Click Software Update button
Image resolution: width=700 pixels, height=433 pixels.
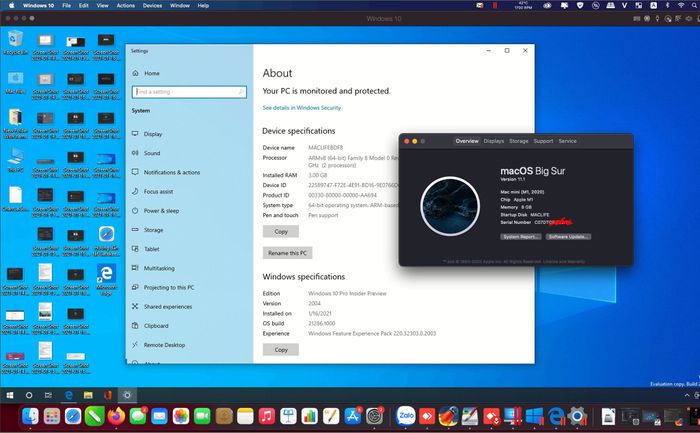tap(568, 237)
